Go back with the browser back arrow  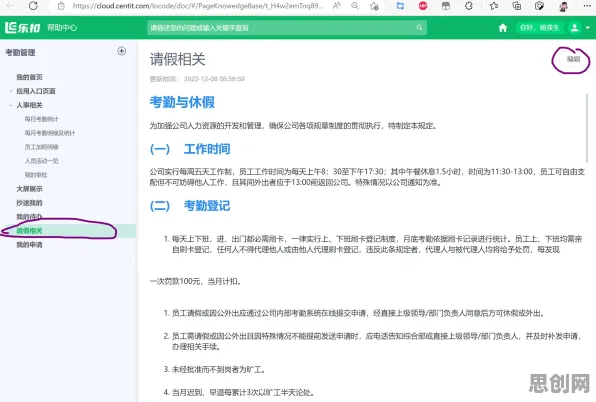click(10, 6)
